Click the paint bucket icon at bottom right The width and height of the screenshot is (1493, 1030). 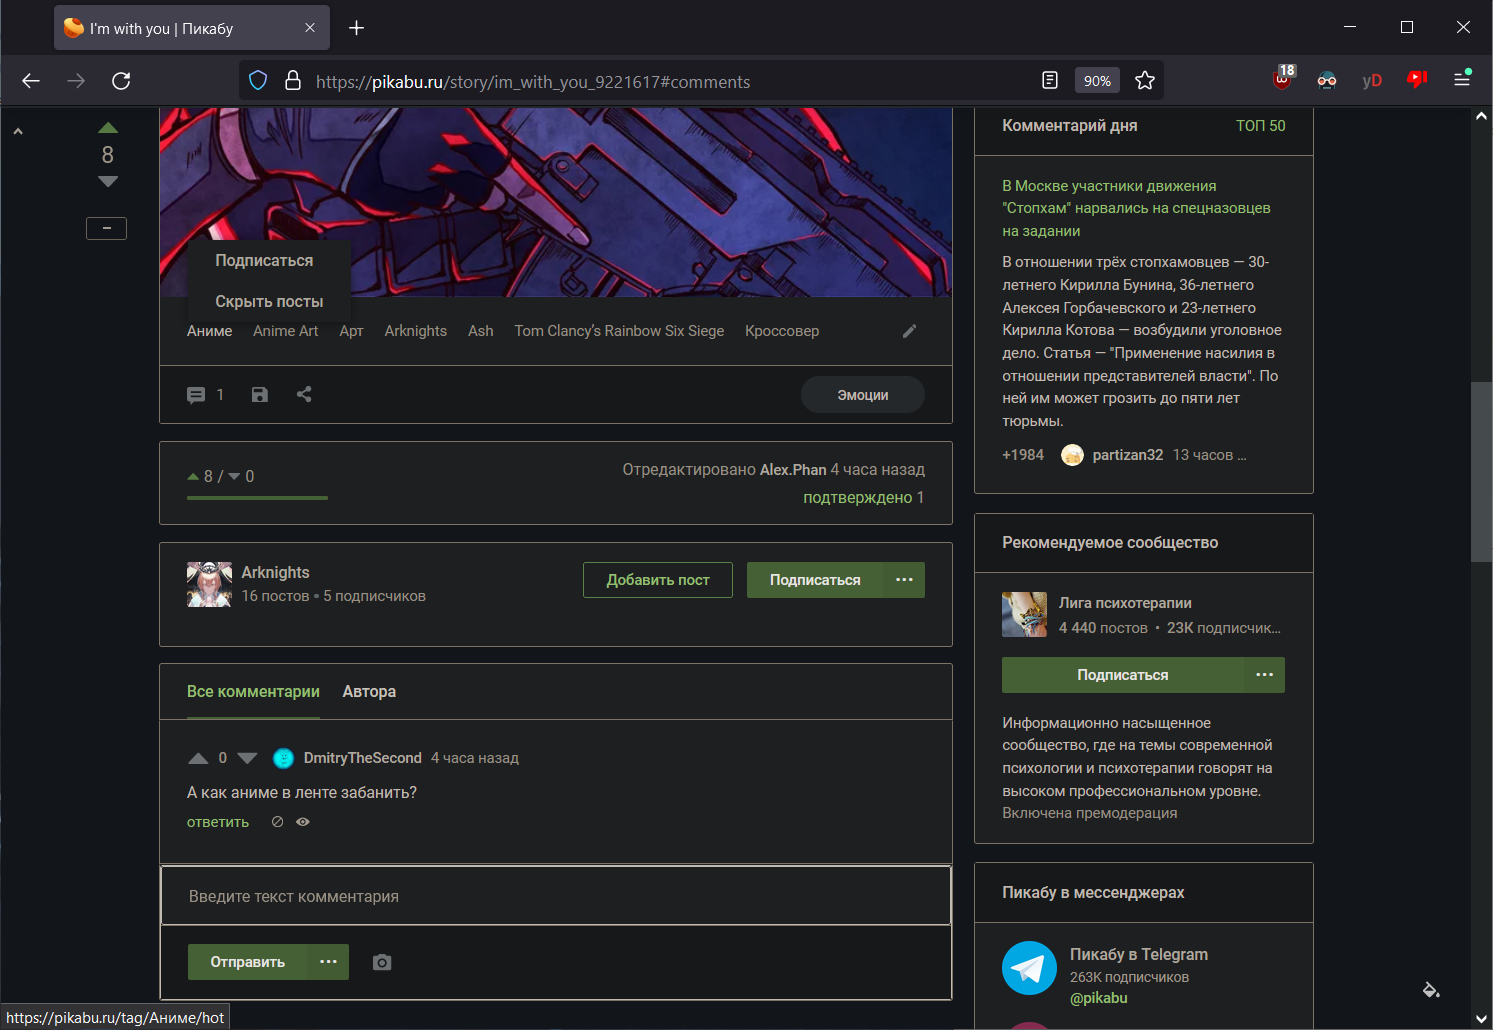point(1431,990)
